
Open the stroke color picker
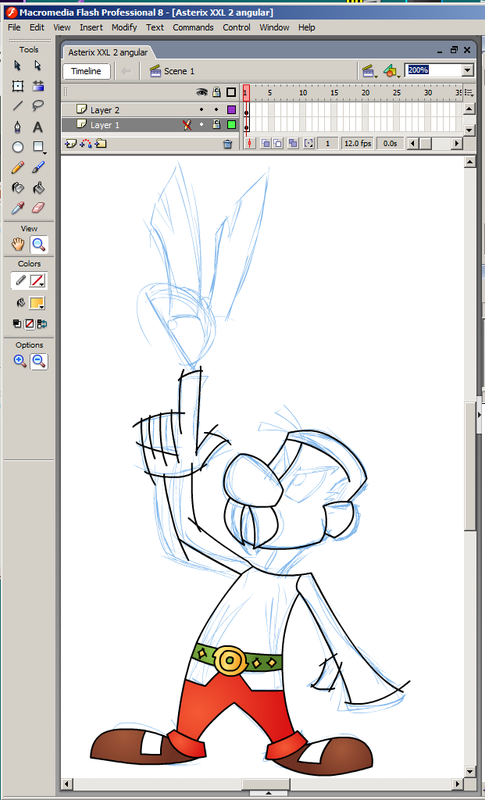click(x=37, y=280)
